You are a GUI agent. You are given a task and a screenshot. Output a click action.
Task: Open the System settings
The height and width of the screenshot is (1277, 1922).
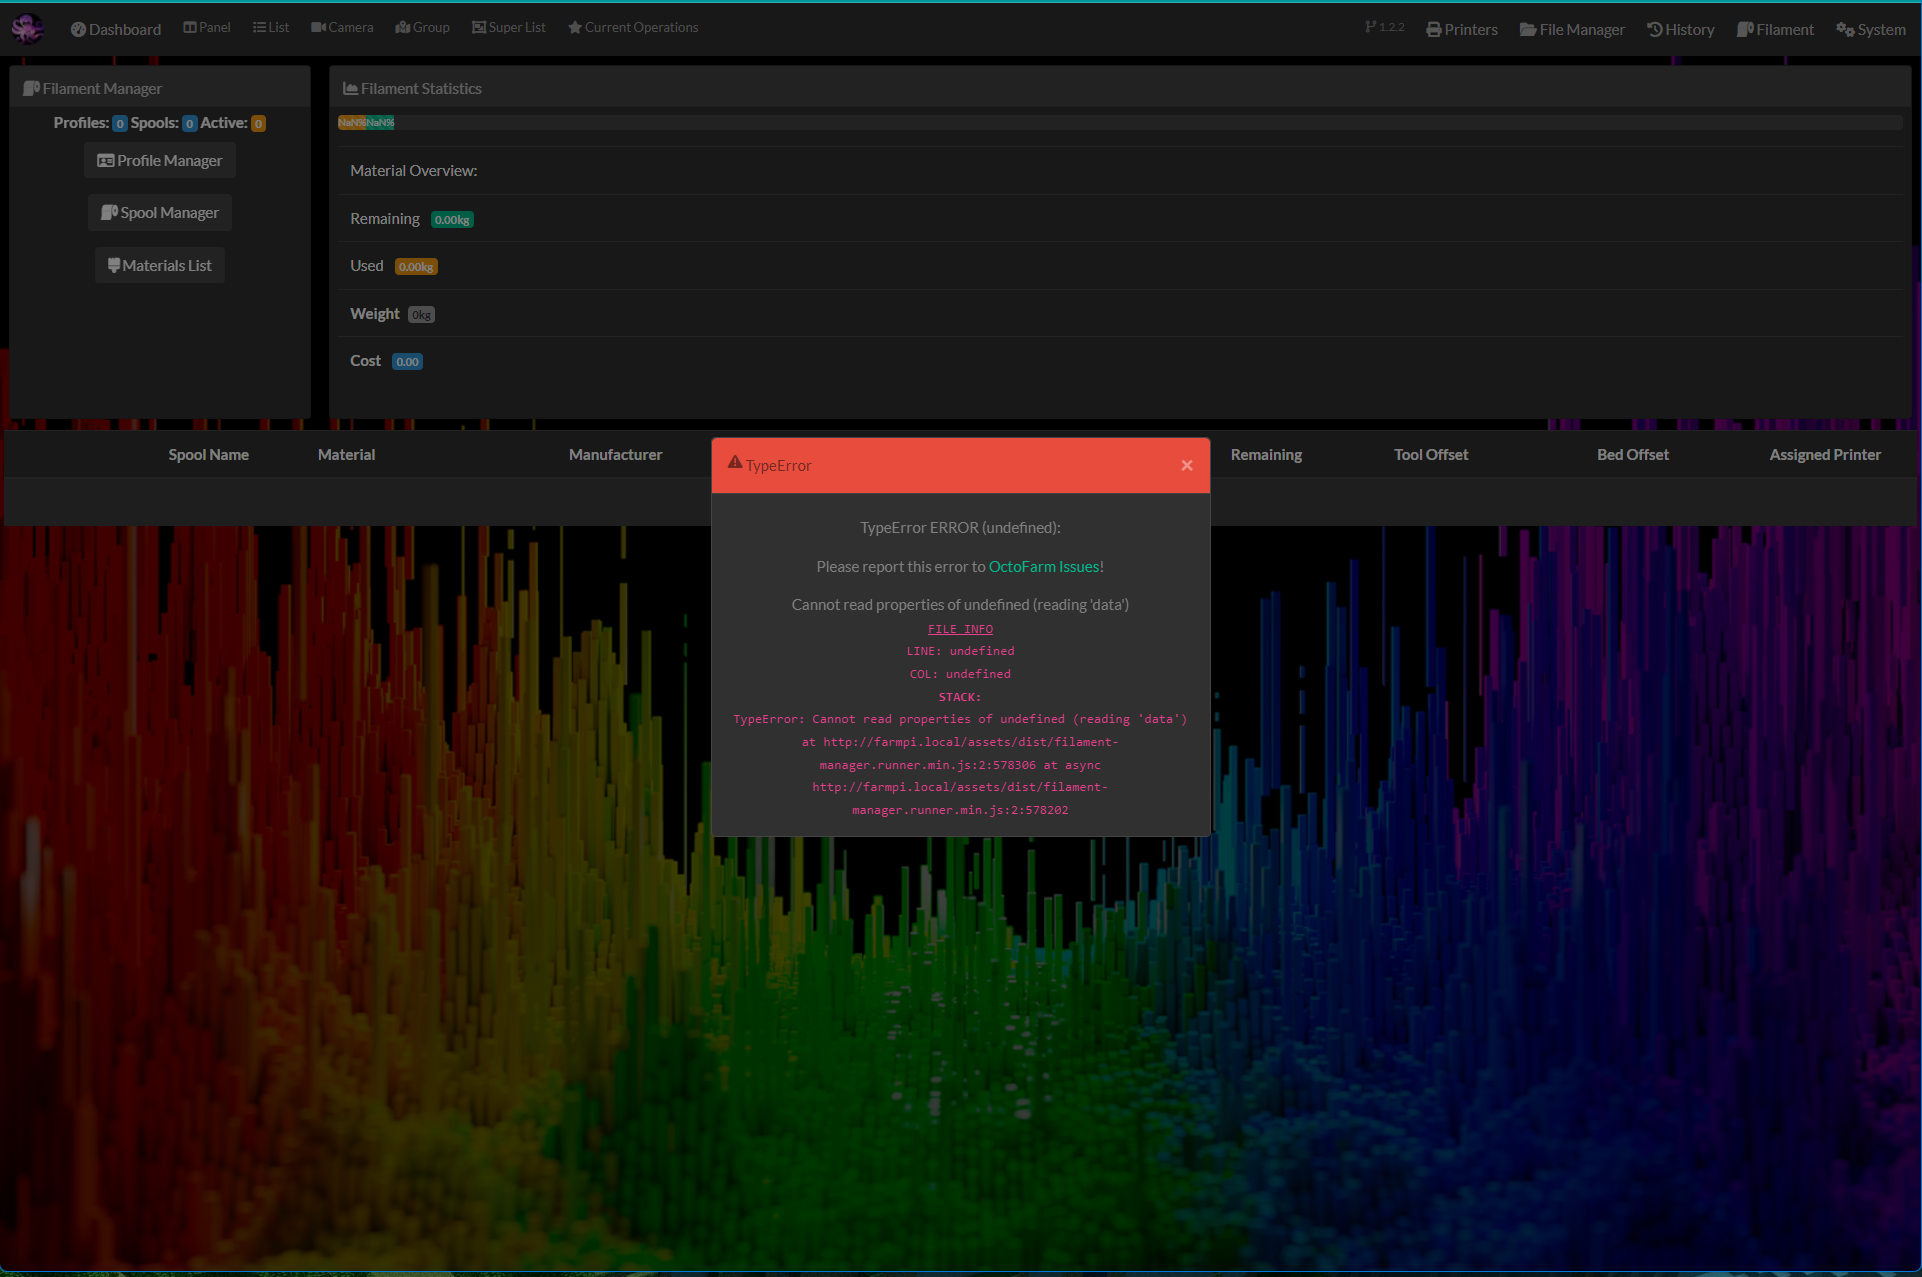click(x=1870, y=29)
